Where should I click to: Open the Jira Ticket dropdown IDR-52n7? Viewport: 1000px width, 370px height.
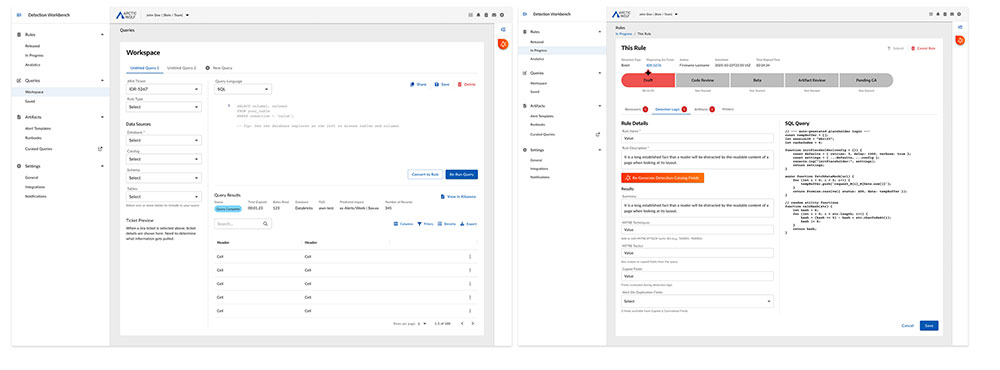[x=165, y=89]
